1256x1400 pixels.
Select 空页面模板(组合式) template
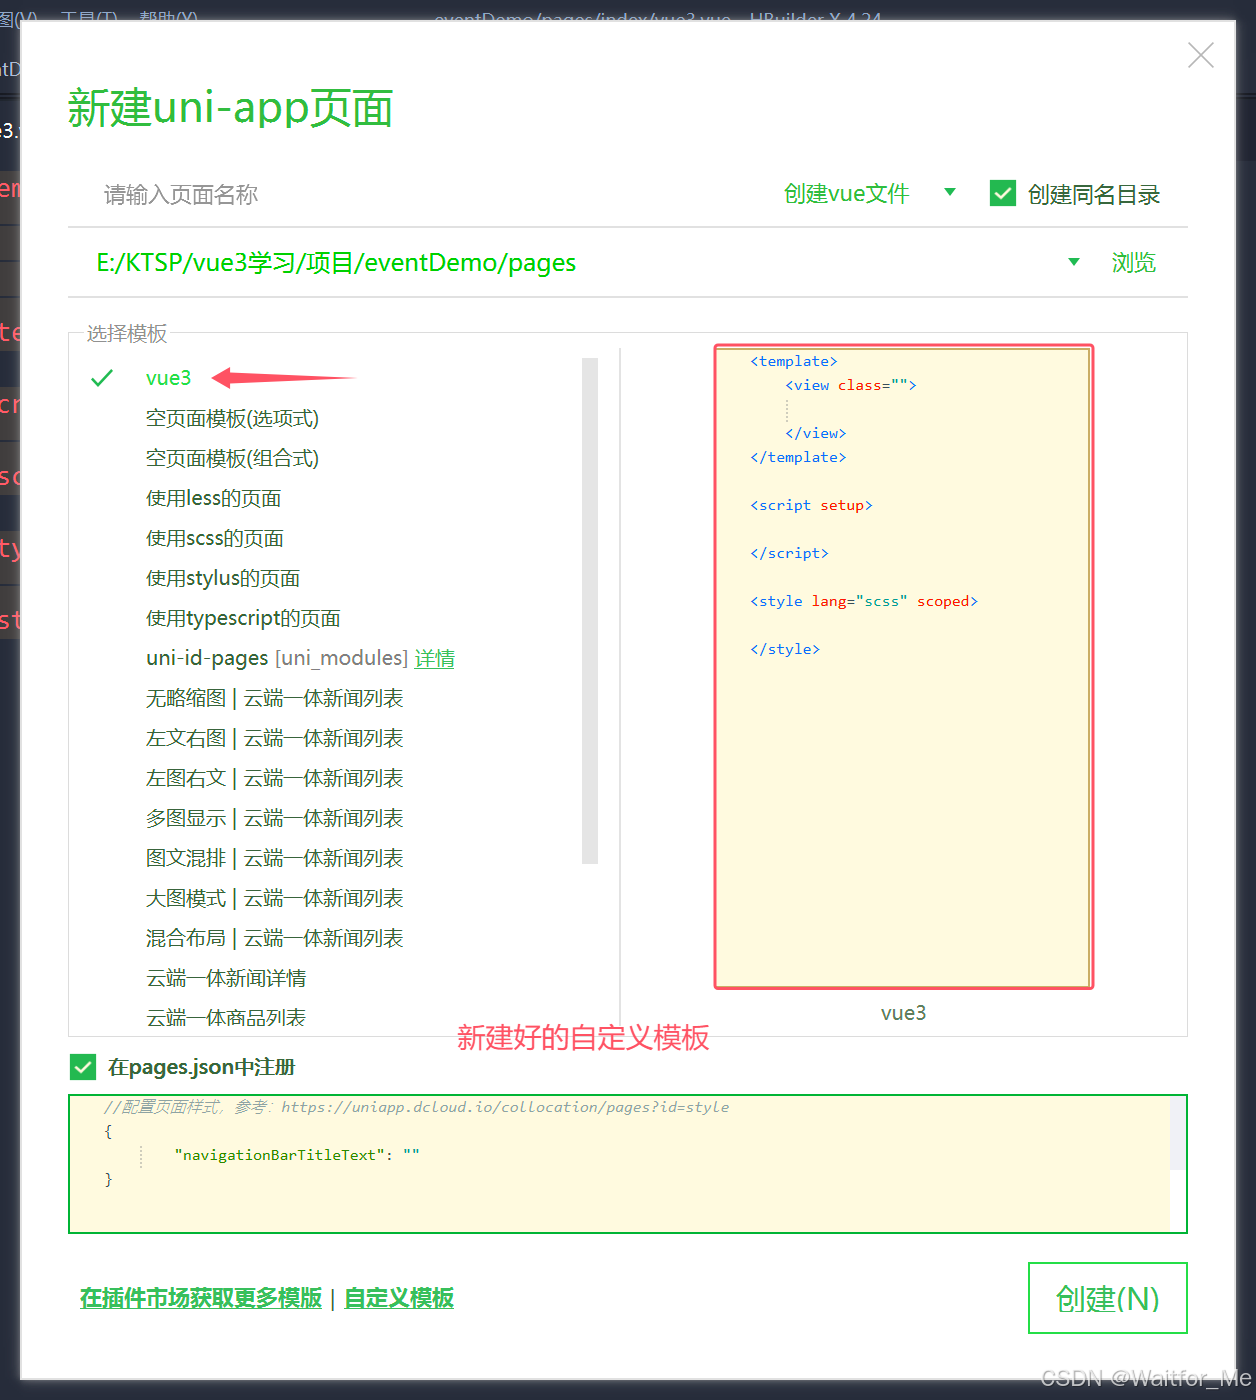[232, 458]
